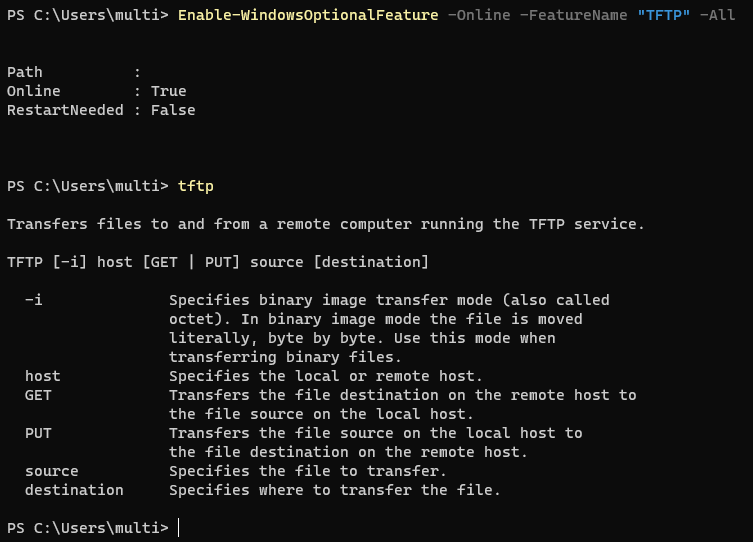Screen dimensions: 753x542
Task: Click the PUT option in help list
Action: click(x=38, y=433)
